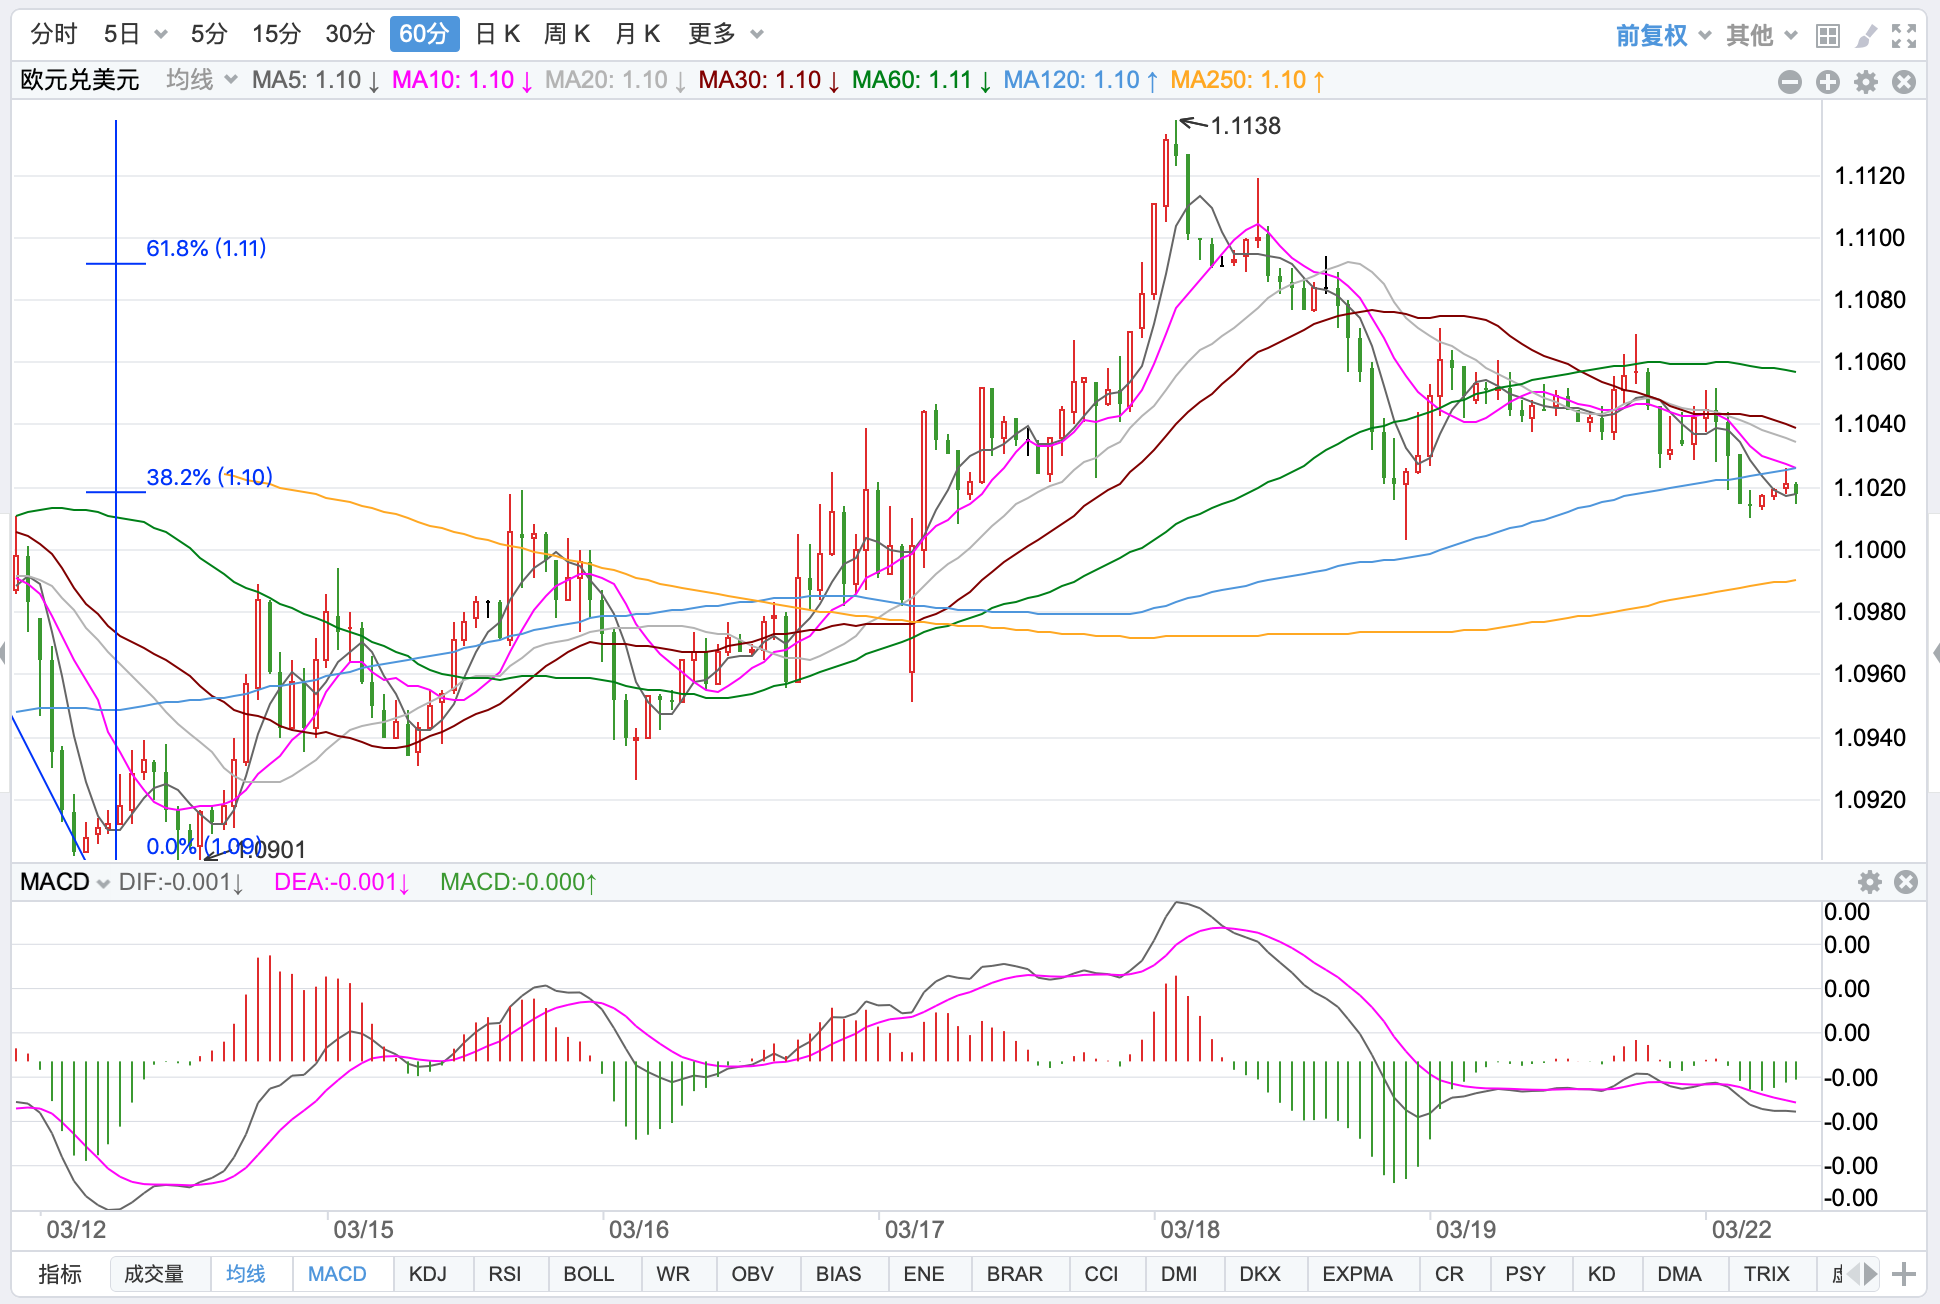Toggle the 成交量 volume indicator
The image size is (1940, 1304).
point(154,1274)
